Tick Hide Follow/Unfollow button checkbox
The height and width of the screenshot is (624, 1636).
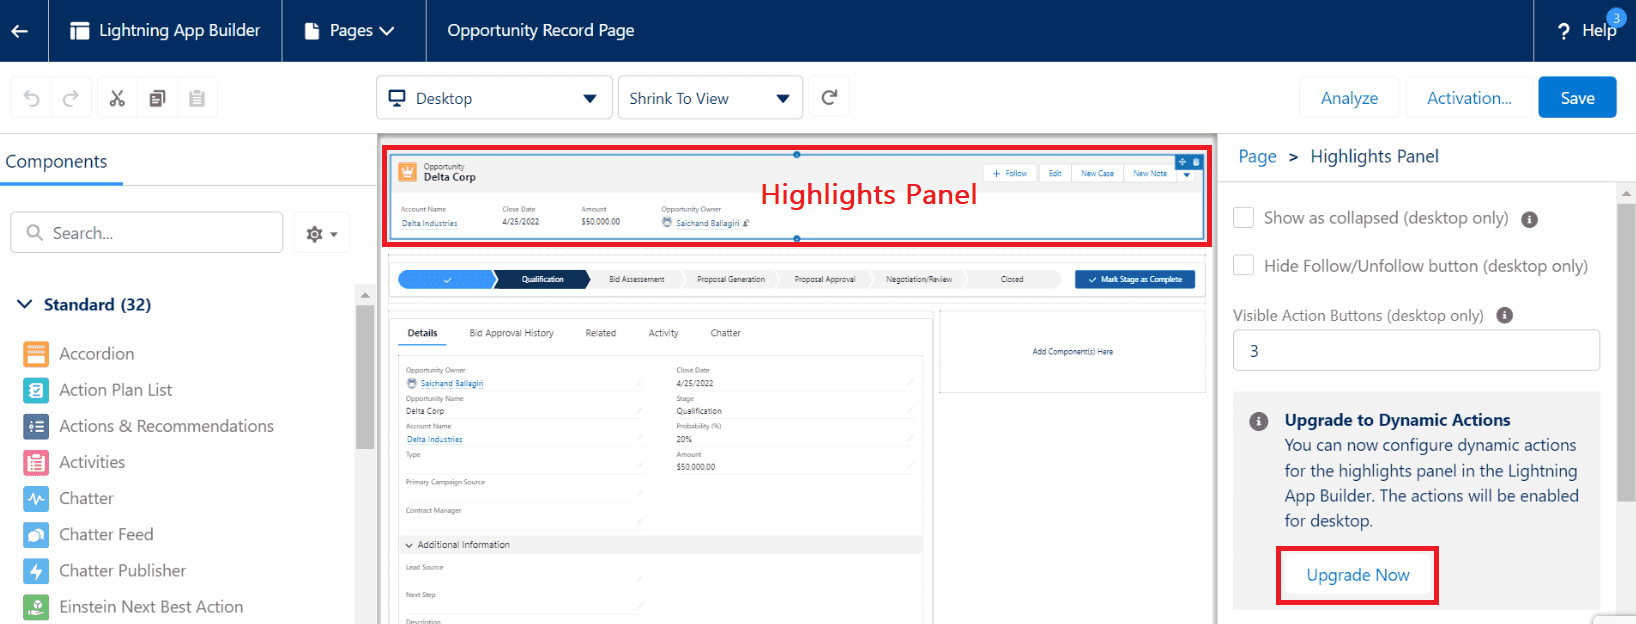[x=1244, y=265]
